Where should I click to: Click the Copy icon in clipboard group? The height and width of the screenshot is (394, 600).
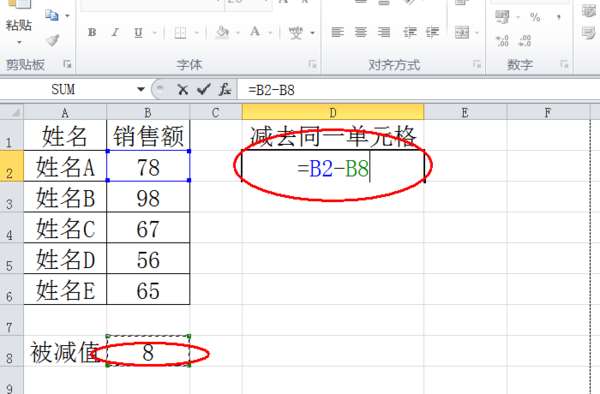click(52, 16)
